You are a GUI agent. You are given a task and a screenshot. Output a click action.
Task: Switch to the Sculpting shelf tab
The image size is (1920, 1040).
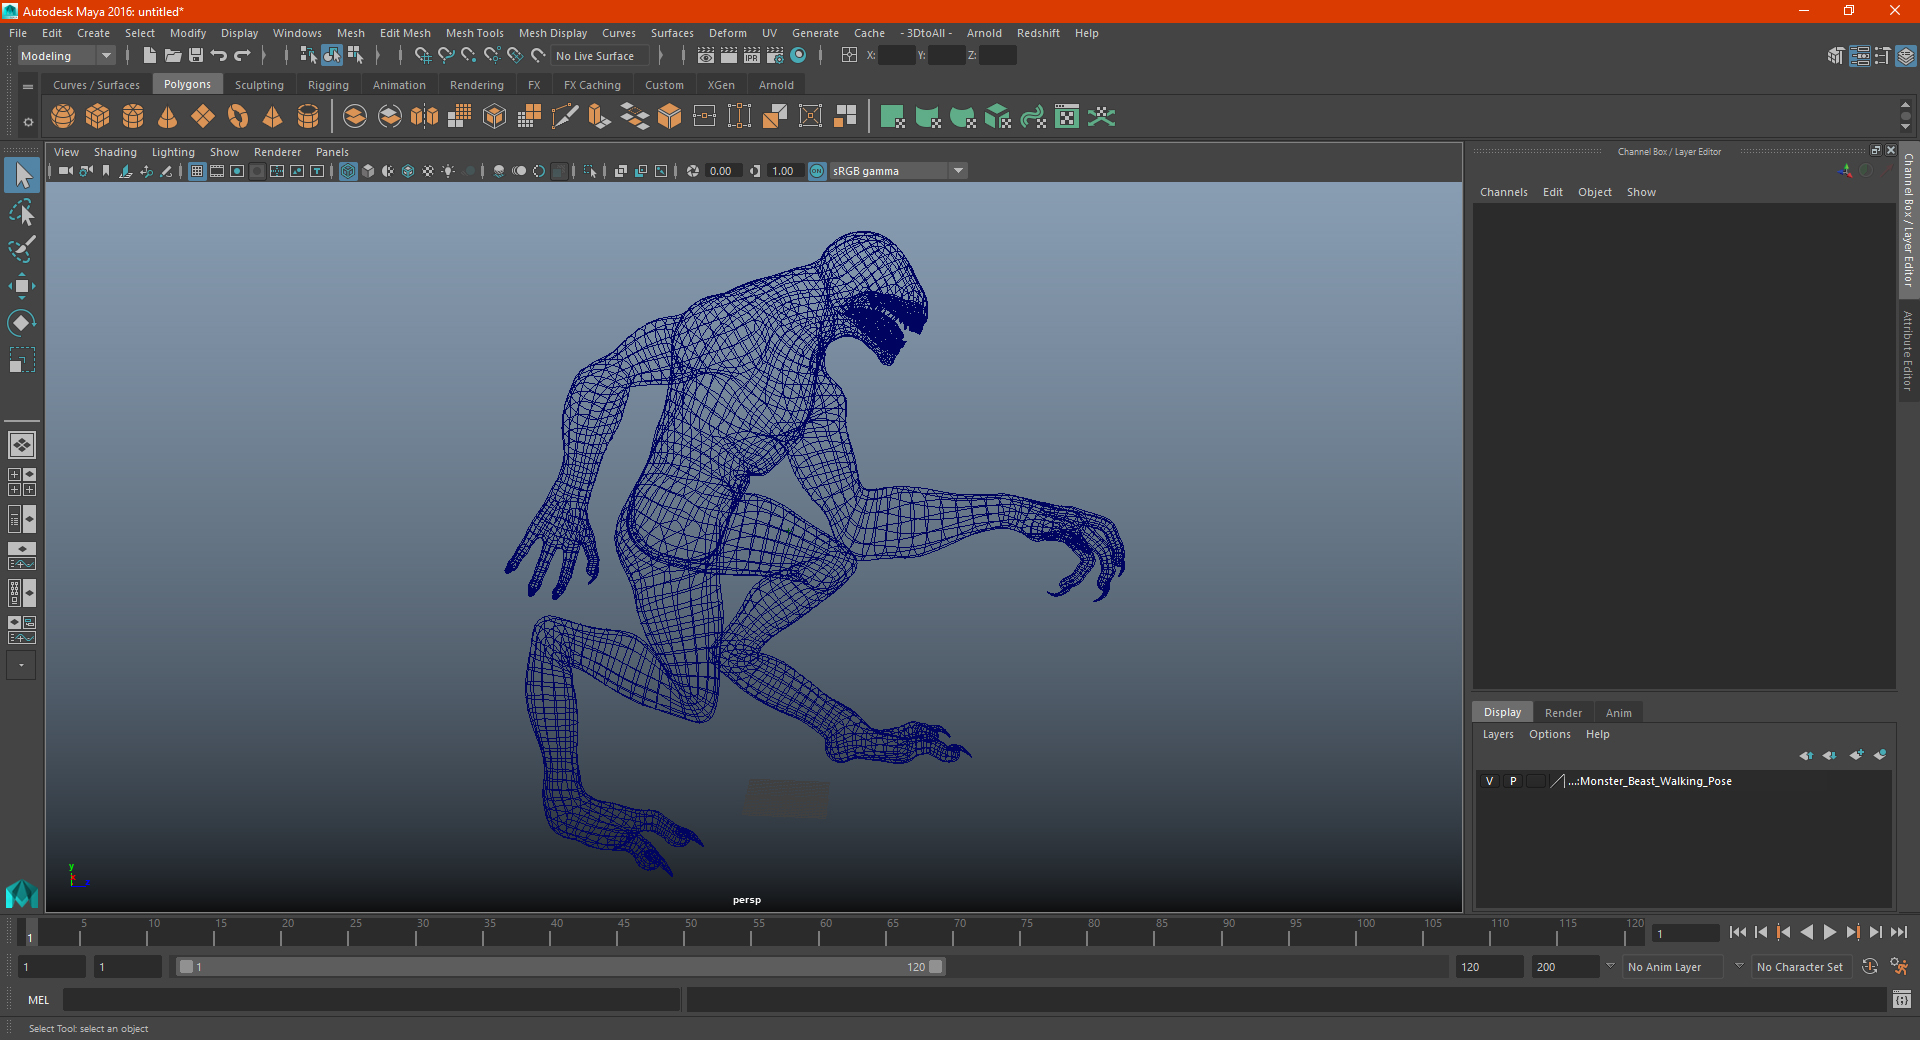(x=259, y=85)
